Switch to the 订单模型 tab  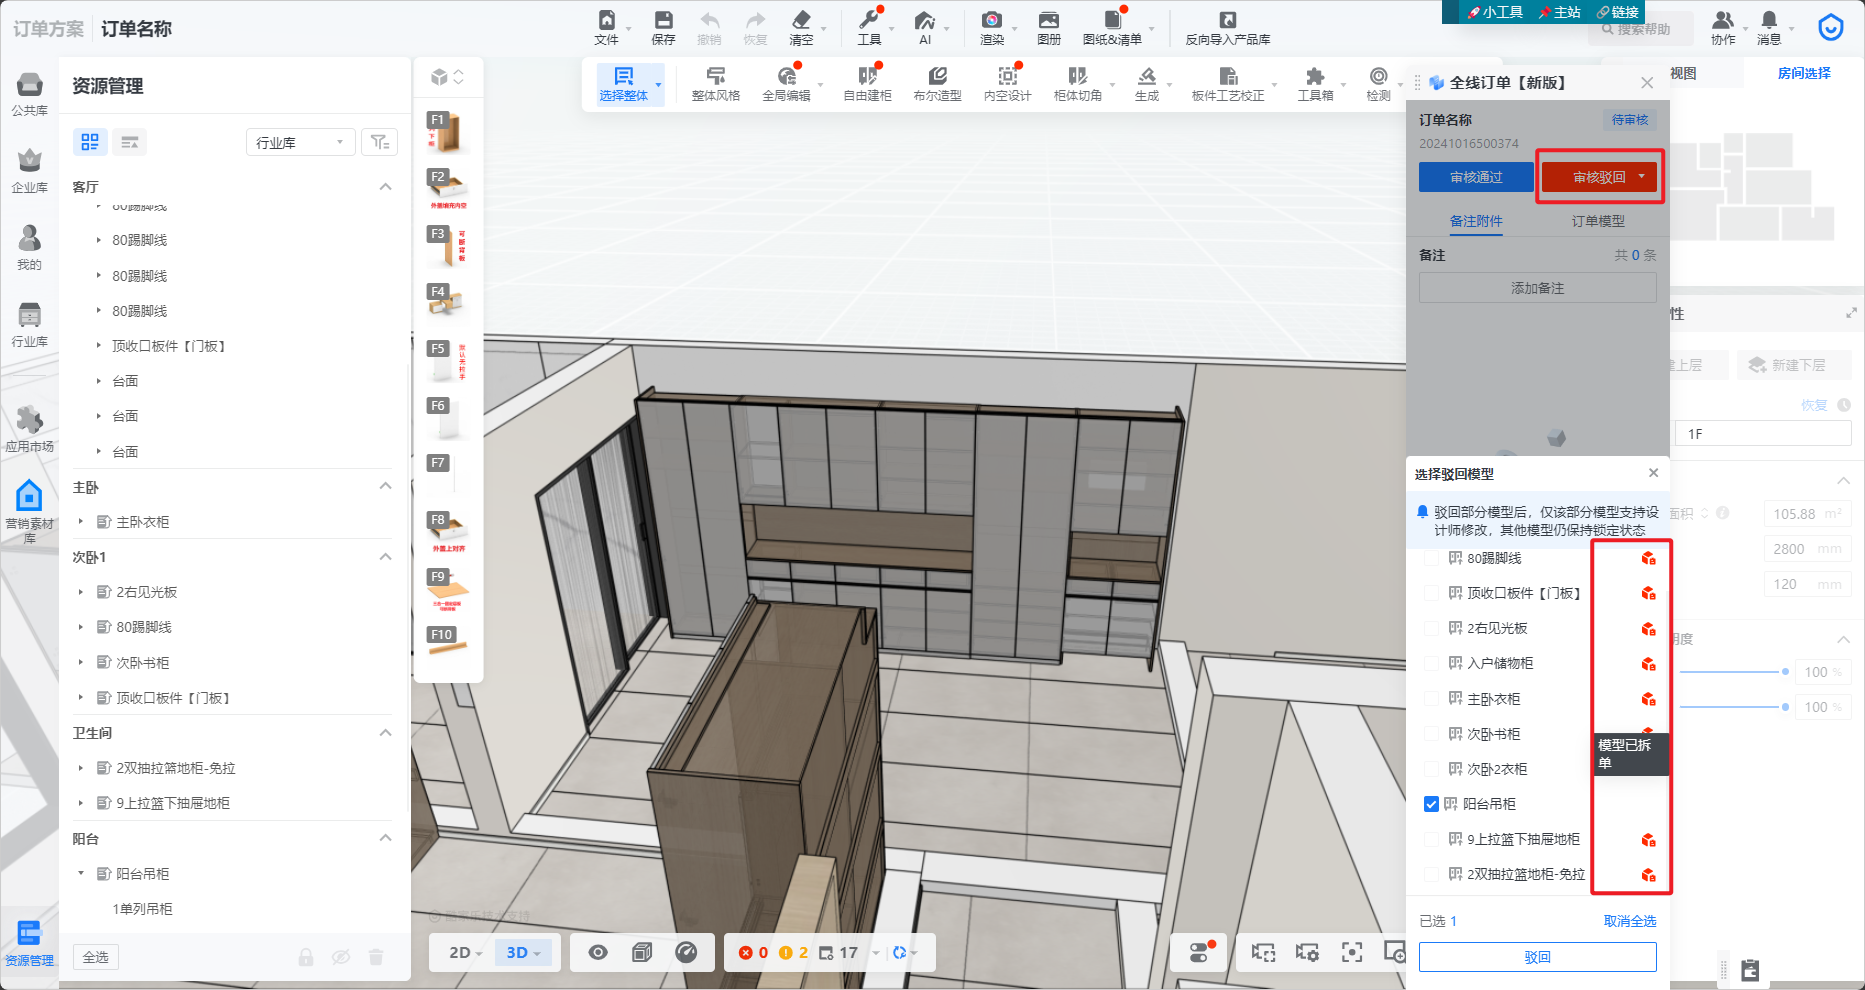(x=1597, y=221)
